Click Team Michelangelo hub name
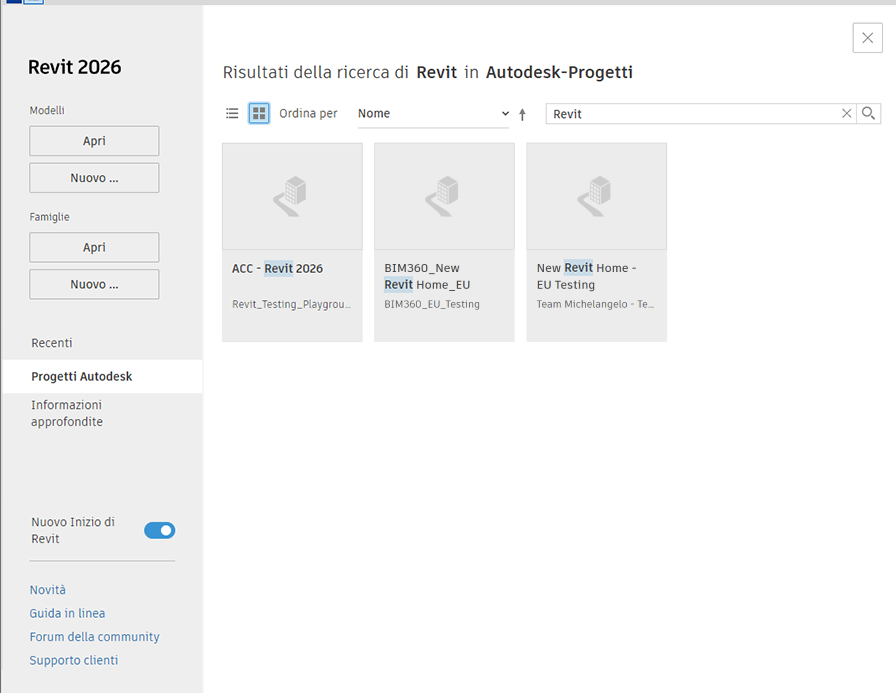This screenshot has height=693, width=896. (595, 305)
